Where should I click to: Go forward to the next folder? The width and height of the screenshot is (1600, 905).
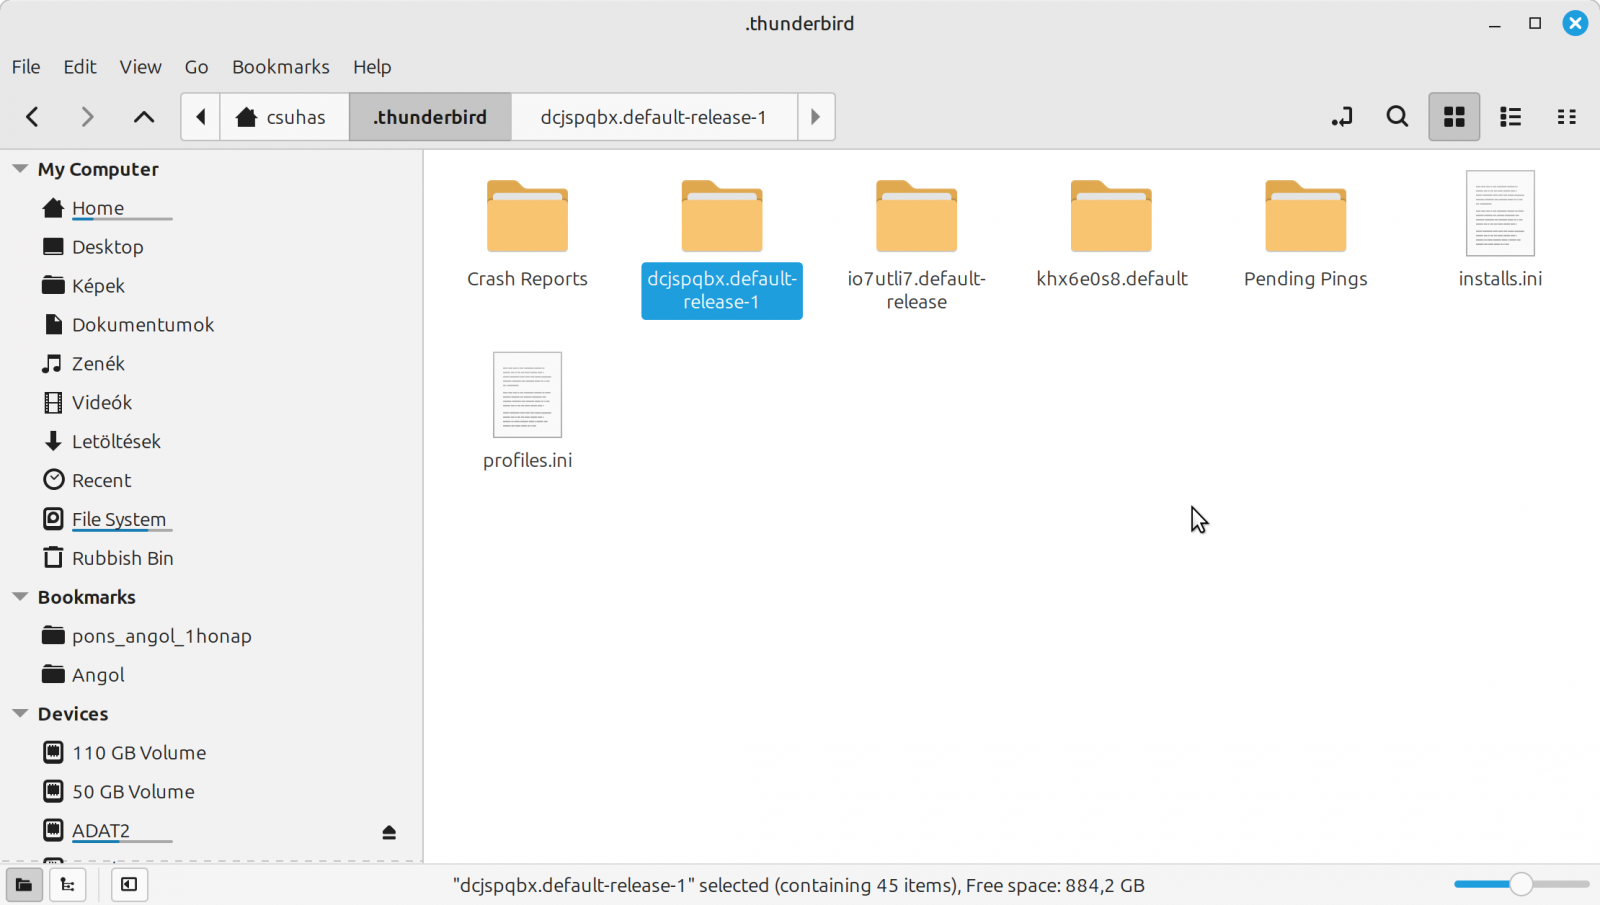[x=87, y=117]
